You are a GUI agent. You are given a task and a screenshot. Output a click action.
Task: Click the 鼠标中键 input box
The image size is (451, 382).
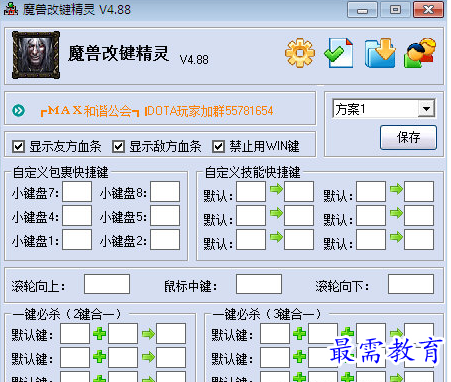click(259, 284)
